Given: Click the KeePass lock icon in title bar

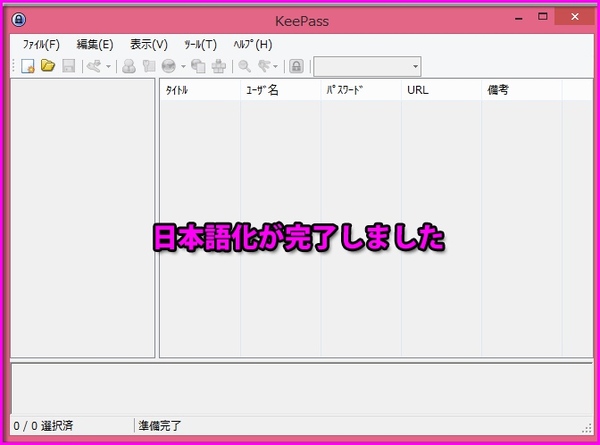Looking at the screenshot, I should pyautogui.click(x=19, y=19).
